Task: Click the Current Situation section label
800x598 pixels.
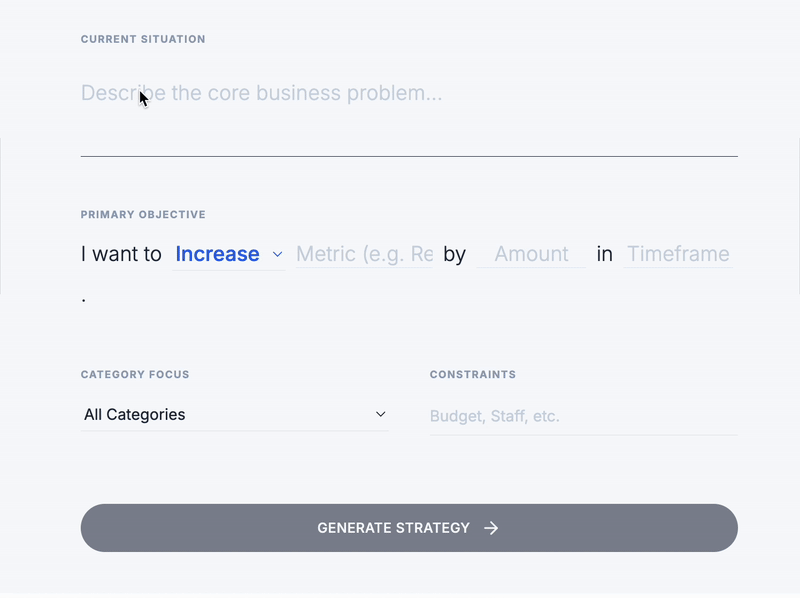Action: 143,40
